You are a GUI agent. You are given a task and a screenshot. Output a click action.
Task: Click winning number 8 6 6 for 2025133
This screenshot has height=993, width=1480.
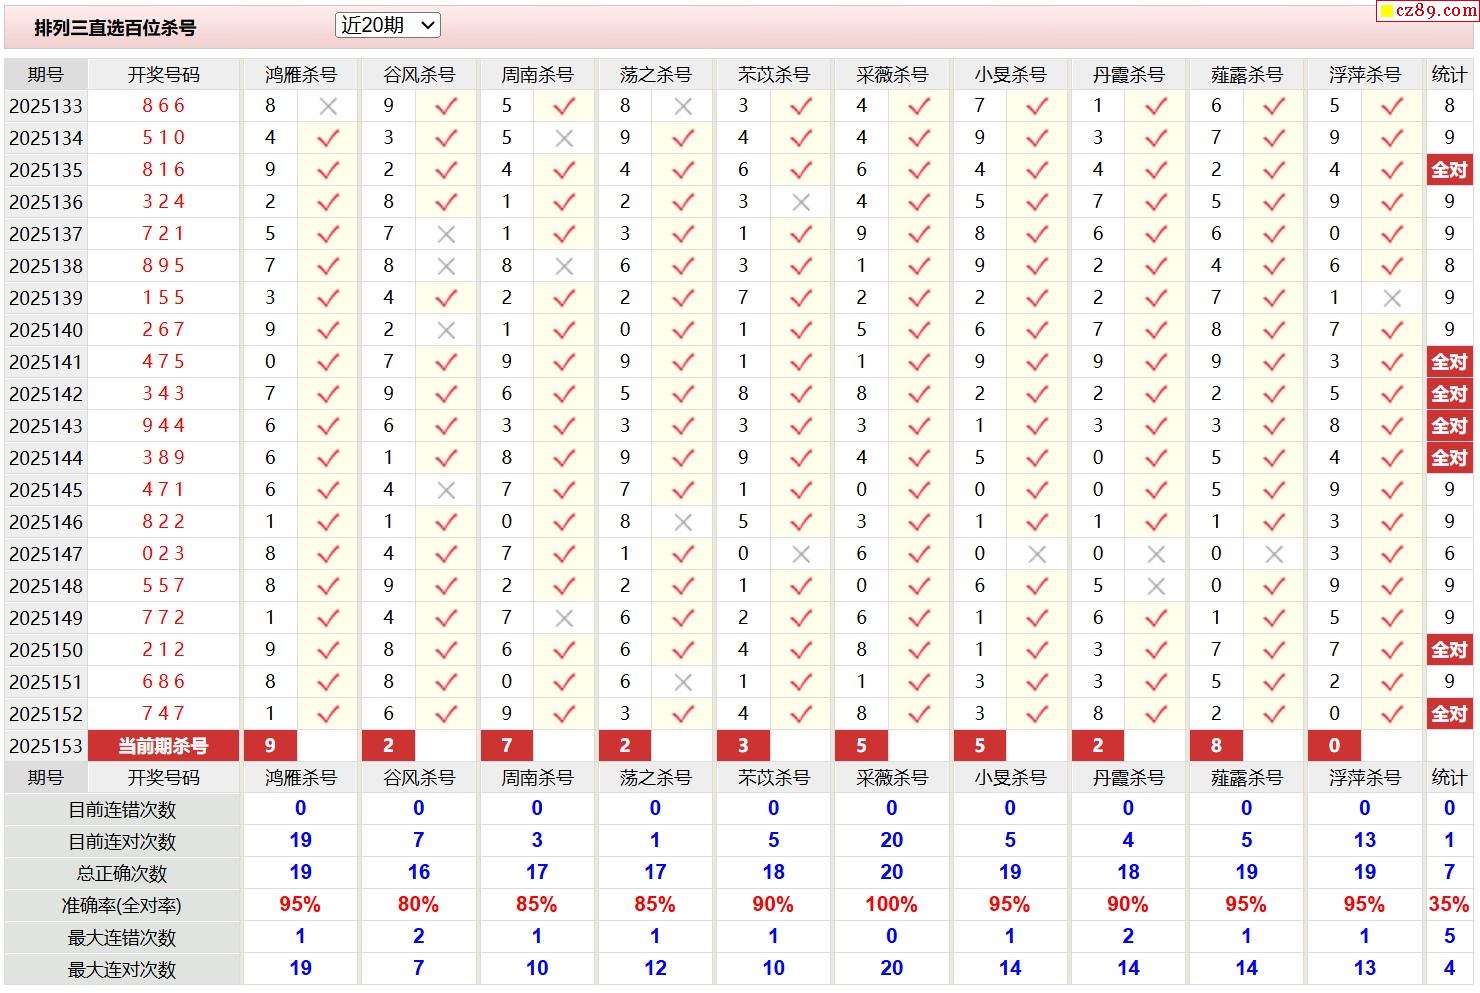(x=164, y=106)
